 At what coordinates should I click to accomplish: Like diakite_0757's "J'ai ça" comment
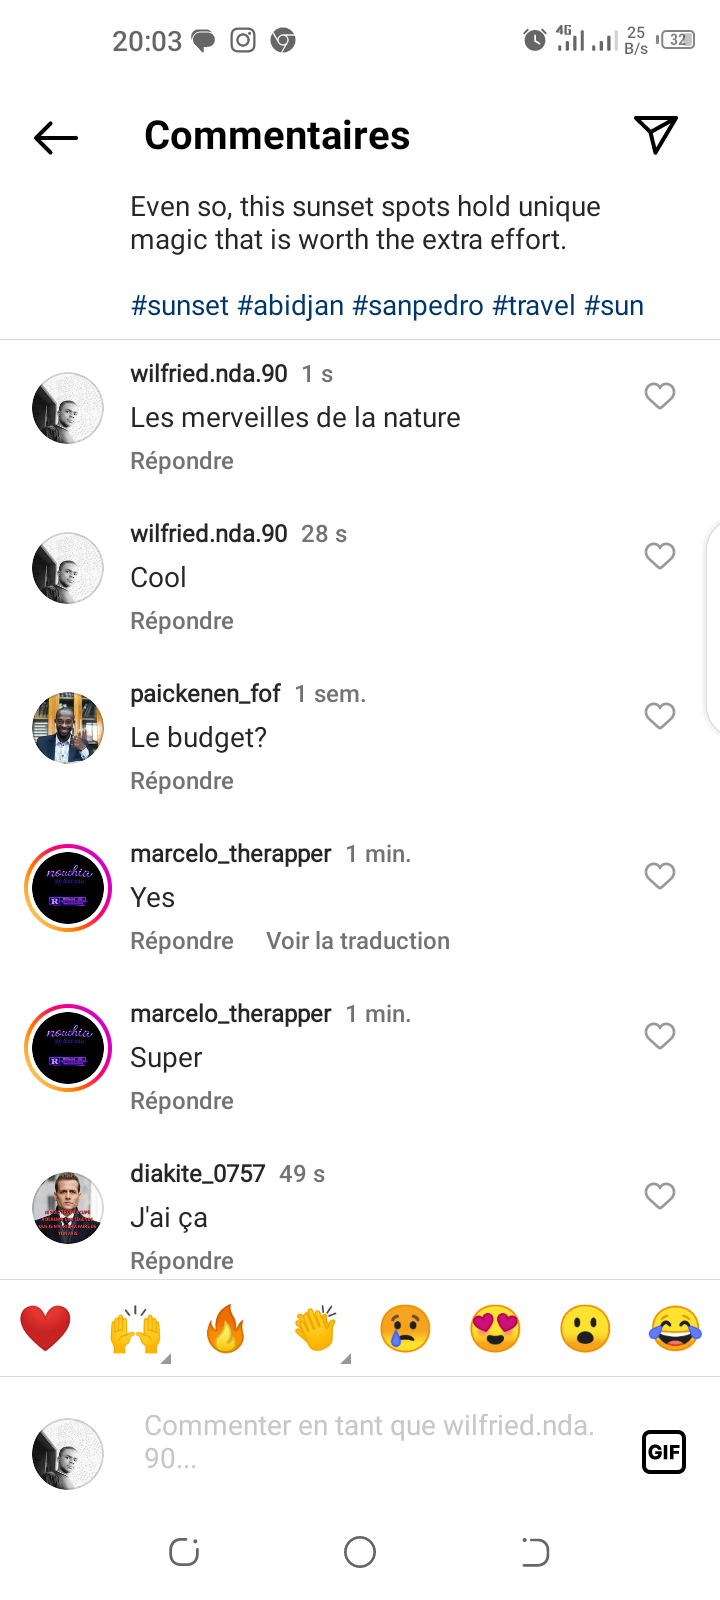click(x=660, y=1196)
